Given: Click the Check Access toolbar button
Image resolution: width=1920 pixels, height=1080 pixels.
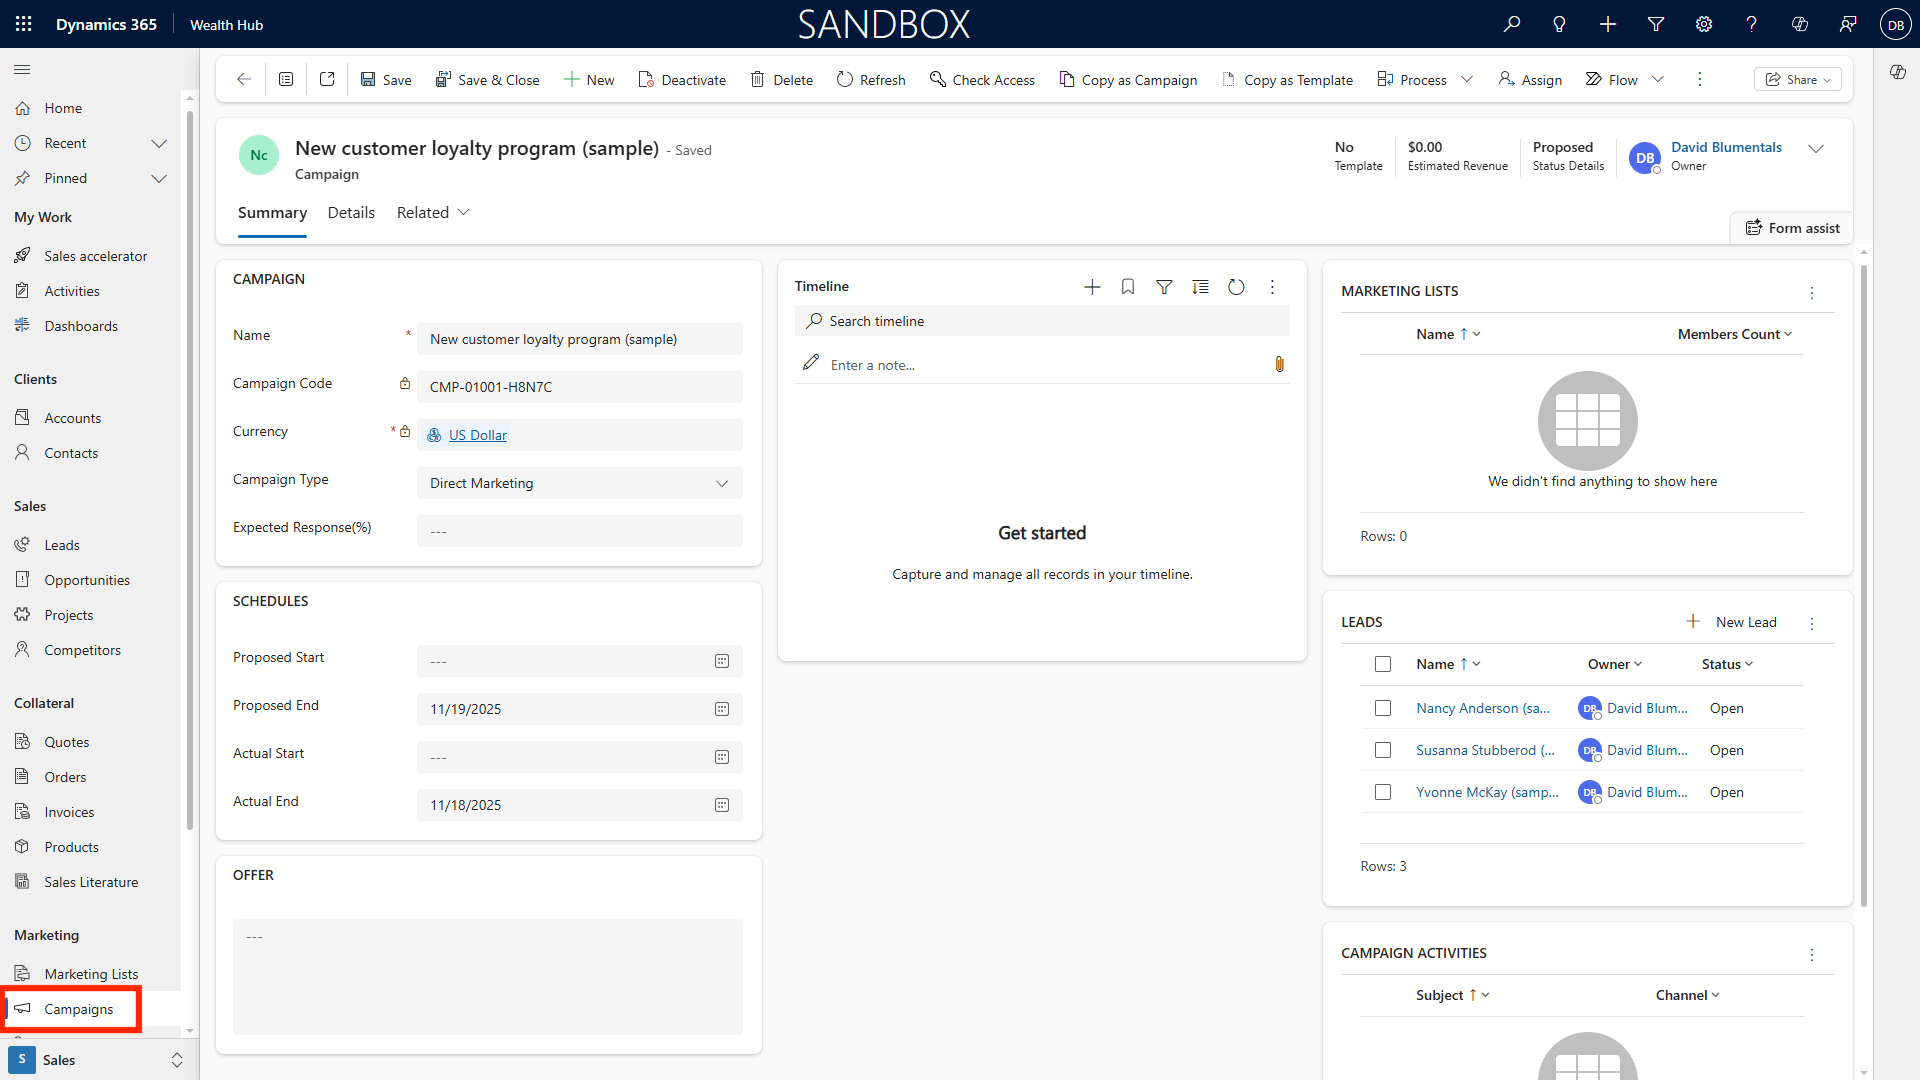Looking at the screenshot, I should click(x=982, y=80).
